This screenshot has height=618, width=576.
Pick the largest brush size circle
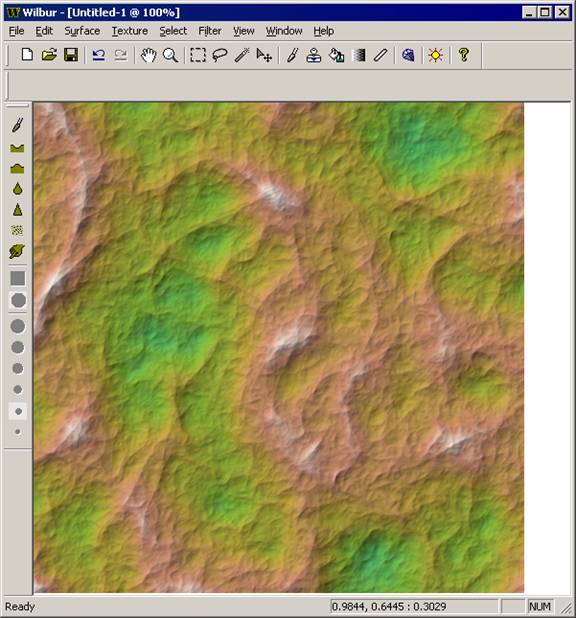(18, 326)
